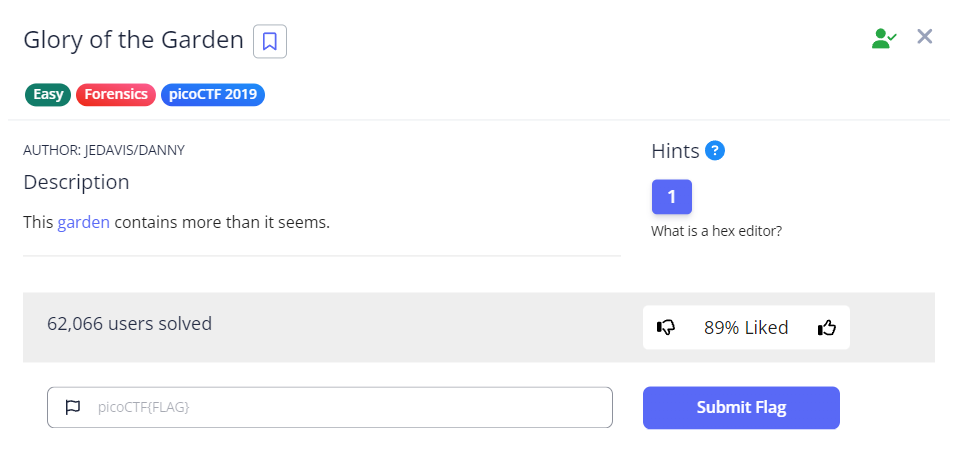Like the challenge with thumbs up

pyautogui.click(x=827, y=328)
